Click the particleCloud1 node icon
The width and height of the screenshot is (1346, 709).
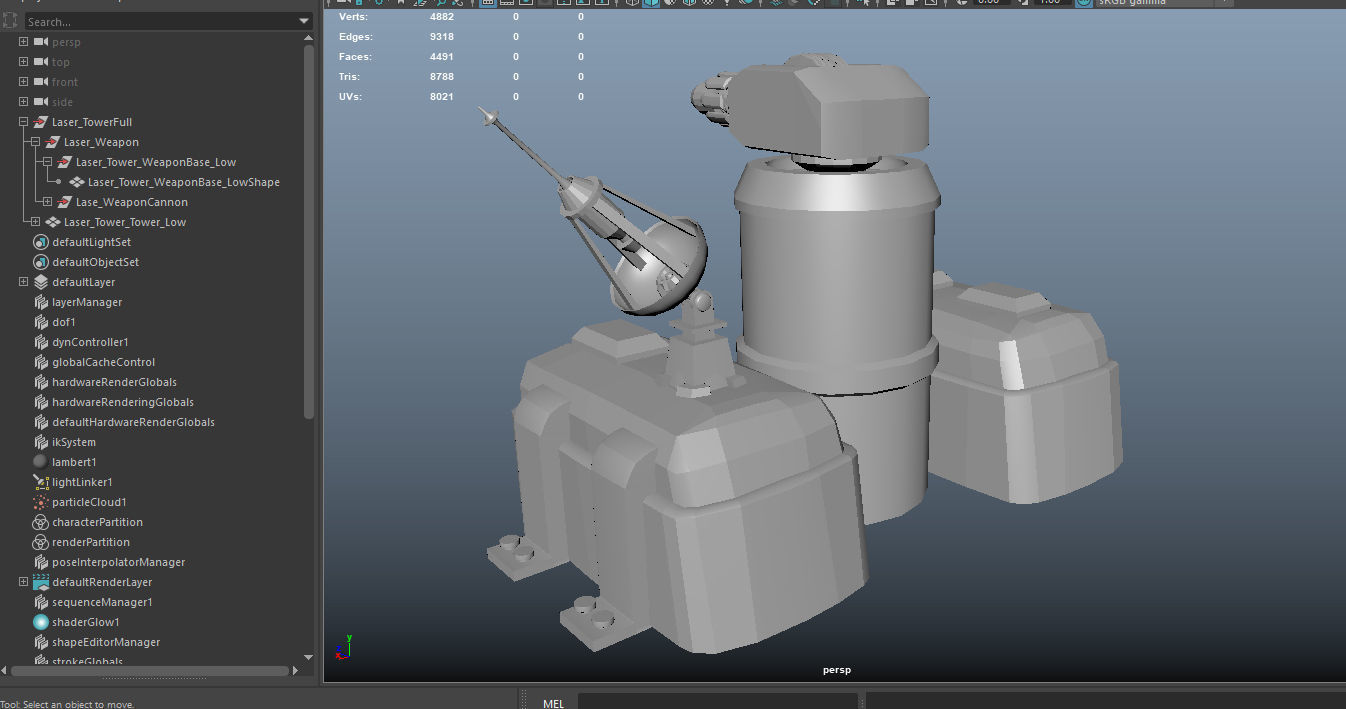tap(41, 502)
